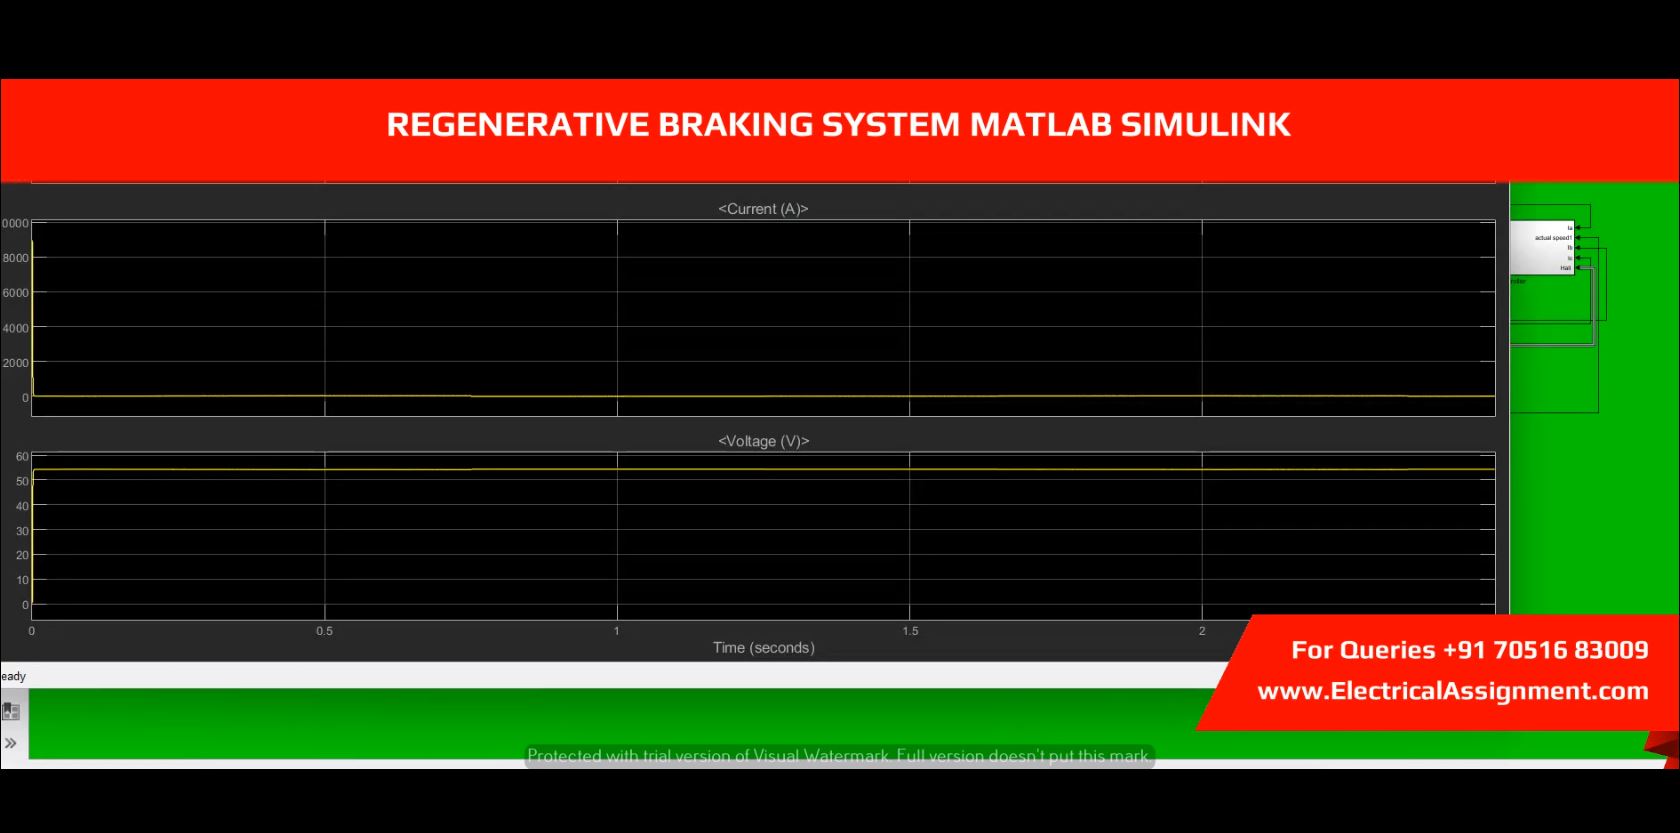Click the yellow voltage trace near 55 V
The width and height of the screenshot is (1680, 833).
point(763,469)
